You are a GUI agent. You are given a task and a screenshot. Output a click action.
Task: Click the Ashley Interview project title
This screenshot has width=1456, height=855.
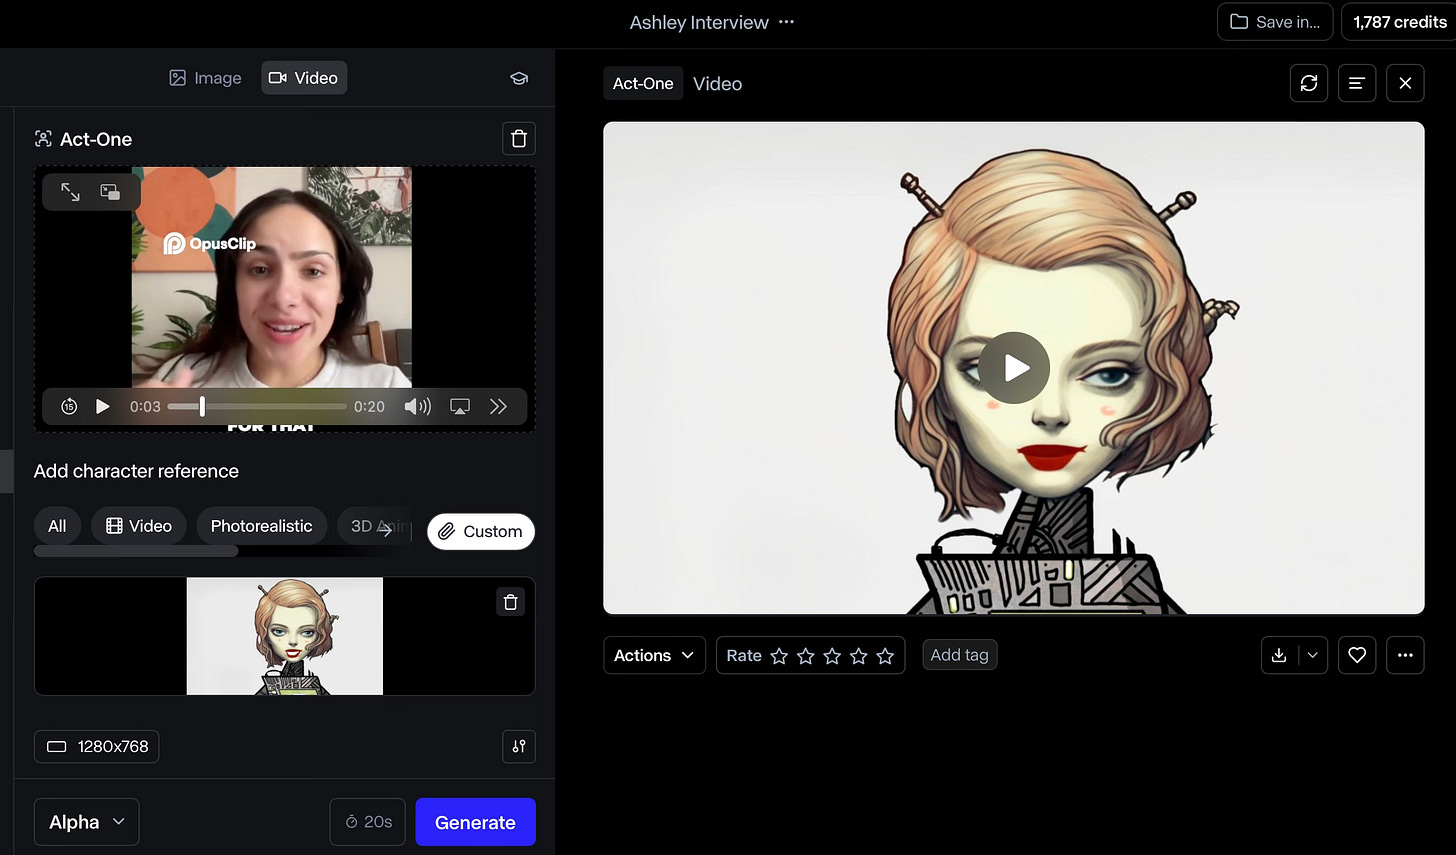click(x=699, y=22)
